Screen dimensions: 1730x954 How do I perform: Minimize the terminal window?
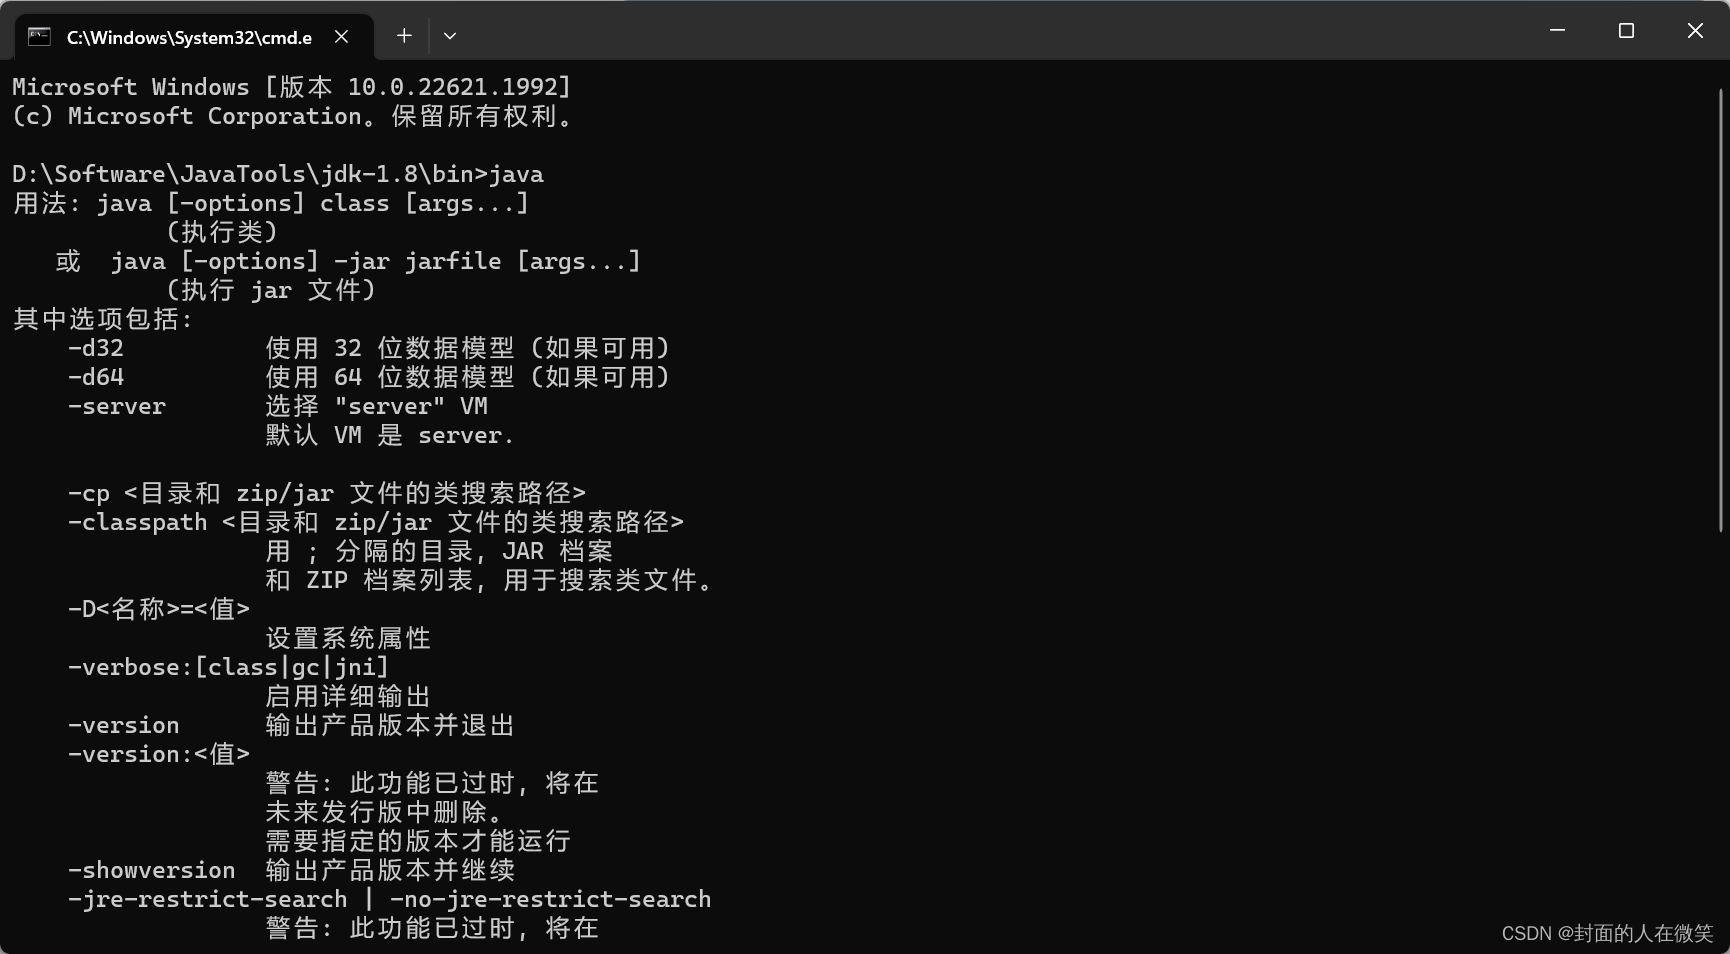(x=1556, y=30)
